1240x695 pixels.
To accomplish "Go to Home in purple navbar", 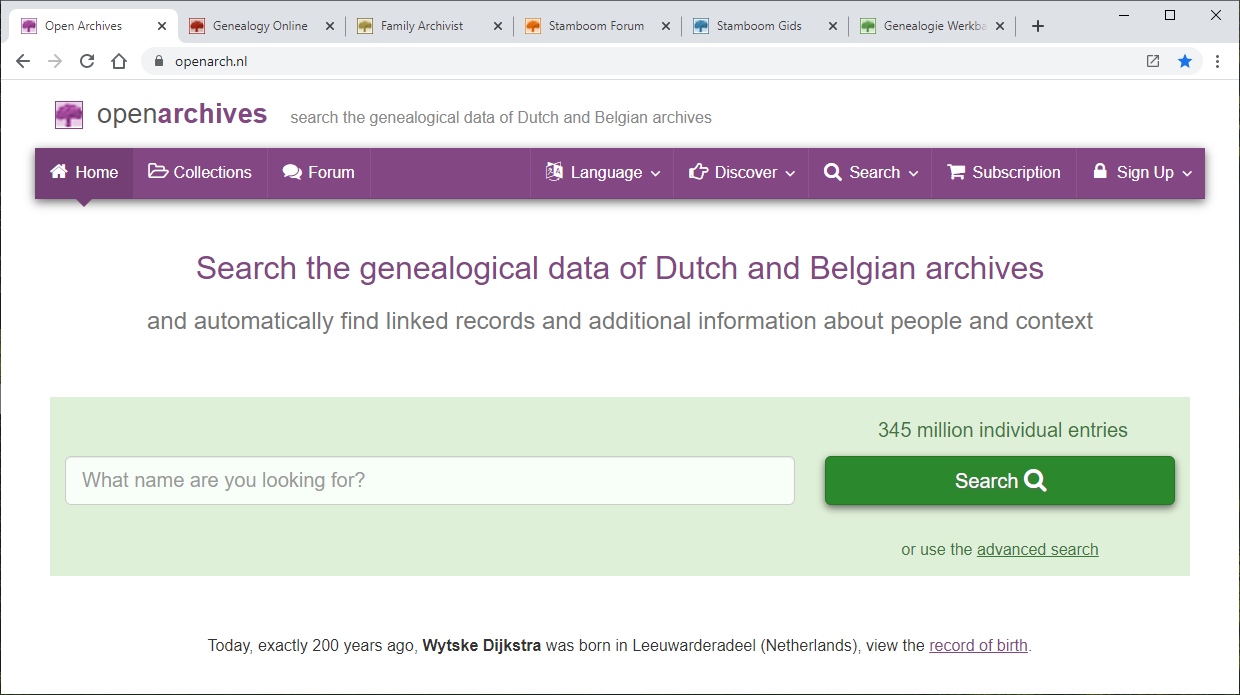I will 84,172.
